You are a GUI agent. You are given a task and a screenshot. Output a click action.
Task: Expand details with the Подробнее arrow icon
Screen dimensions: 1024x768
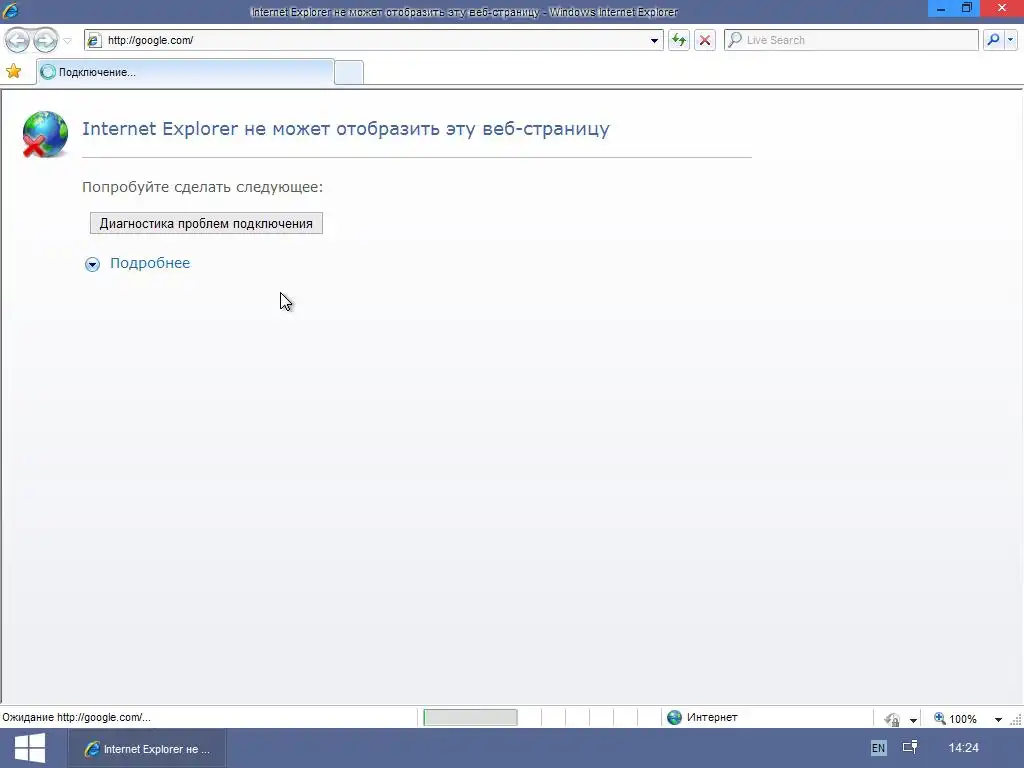(93, 264)
